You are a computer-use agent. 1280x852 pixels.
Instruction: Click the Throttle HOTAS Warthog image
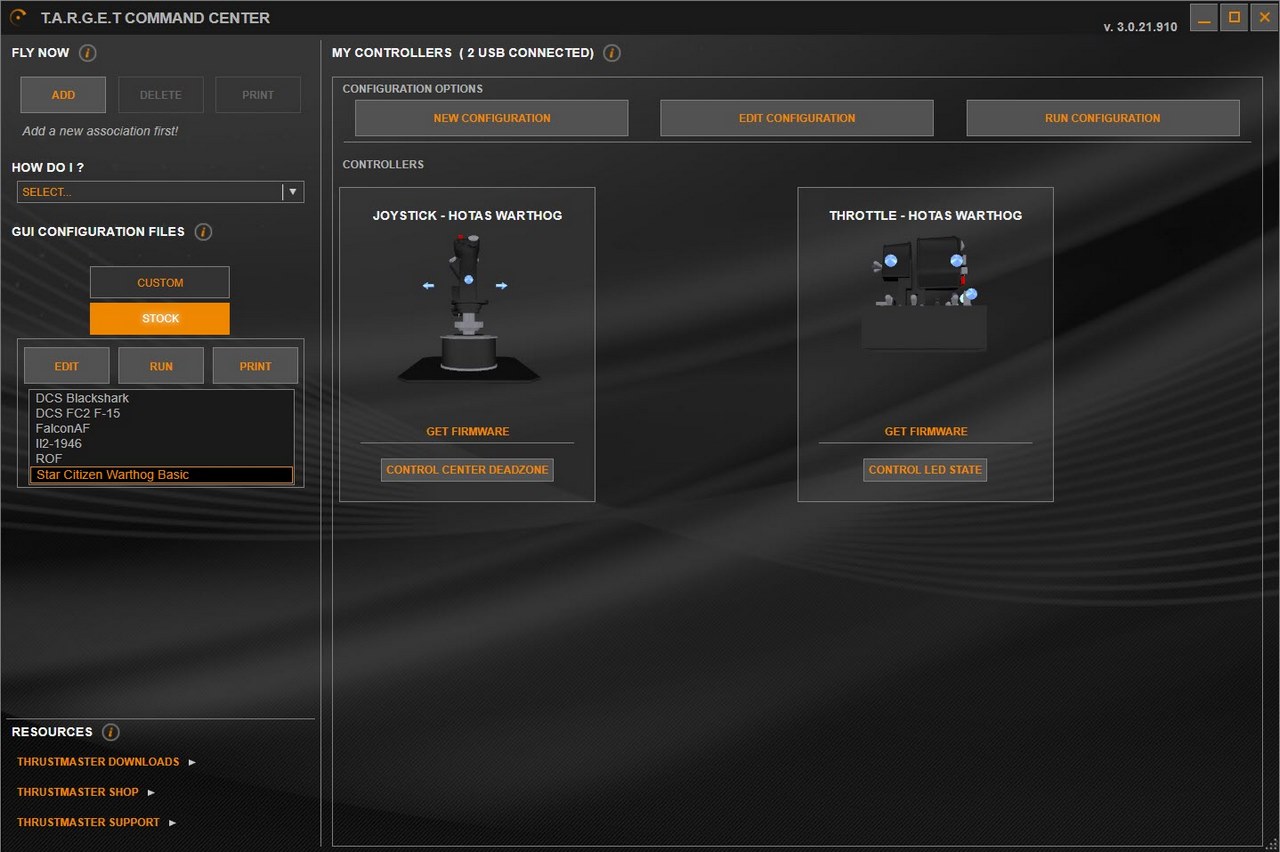pyautogui.click(x=925, y=293)
